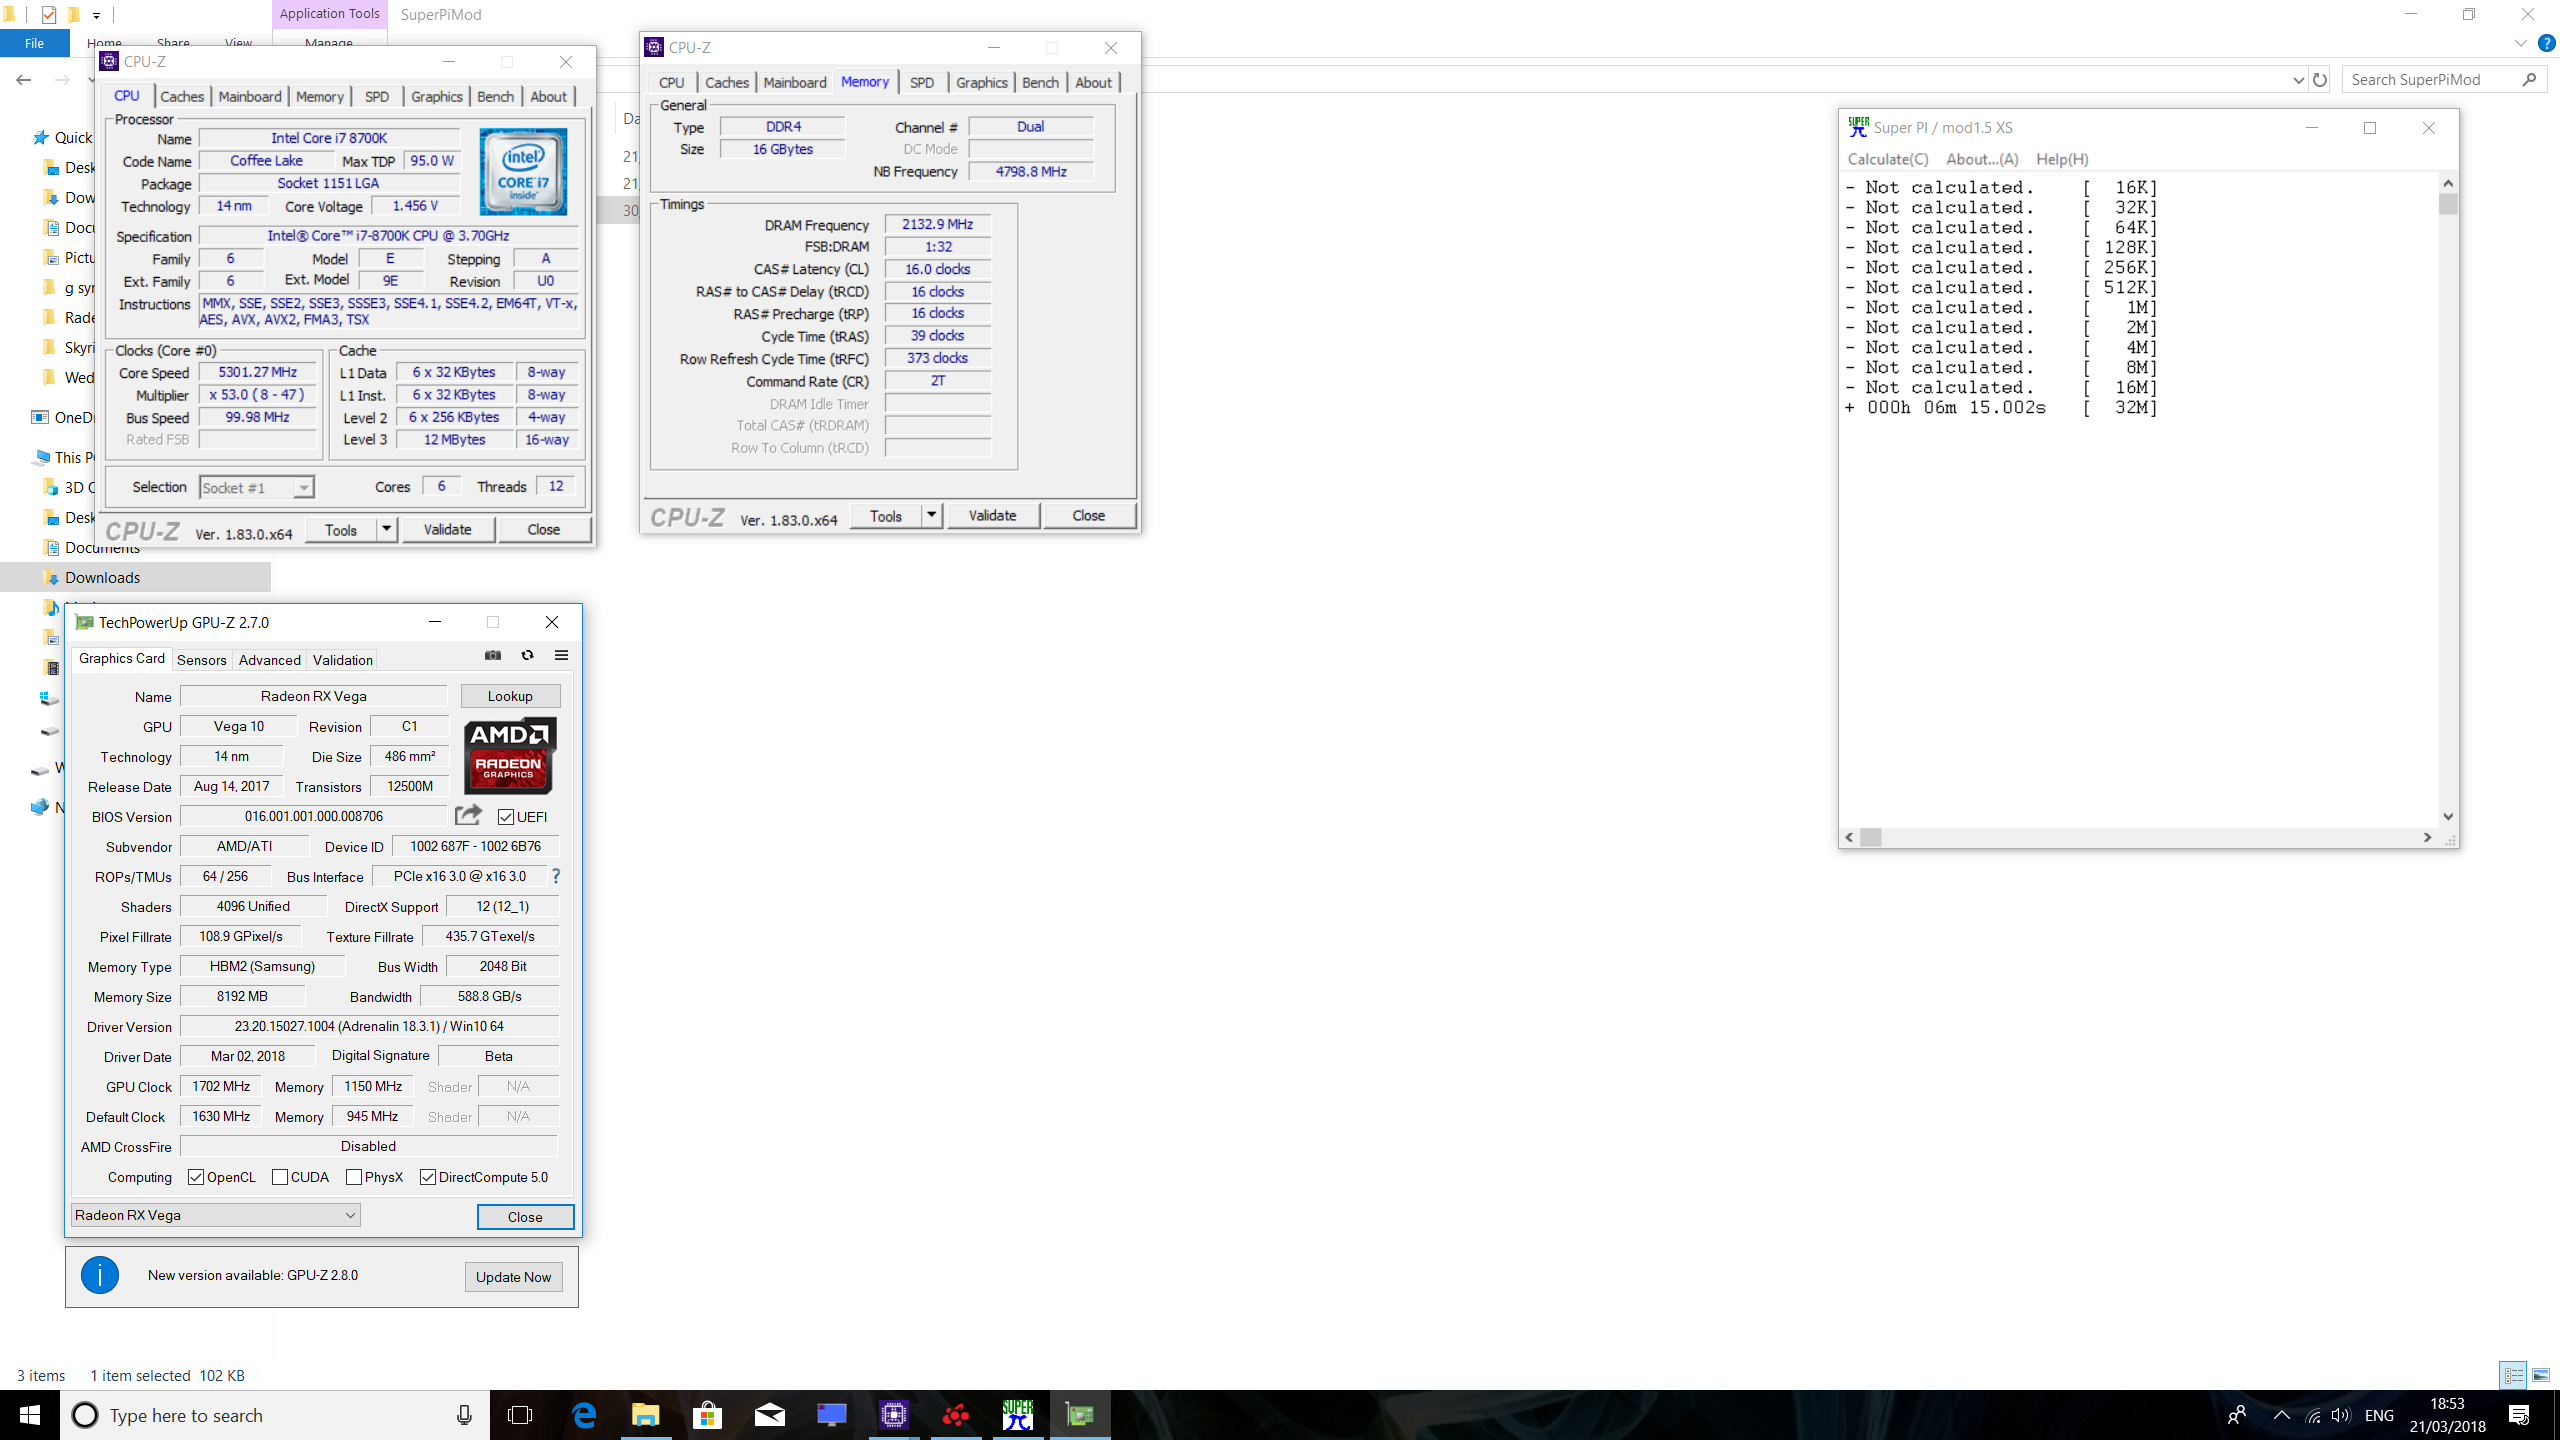This screenshot has width=2560, height=1440.
Task: Switch to GPU-Z Sensors tab
Action: [x=201, y=660]
